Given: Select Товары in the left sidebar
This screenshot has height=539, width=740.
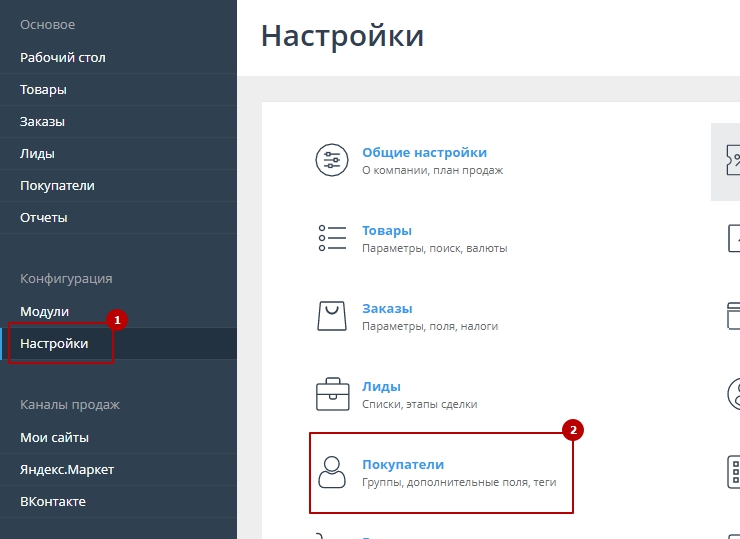Looking at the screenshot, I should [x=43, y=90].
